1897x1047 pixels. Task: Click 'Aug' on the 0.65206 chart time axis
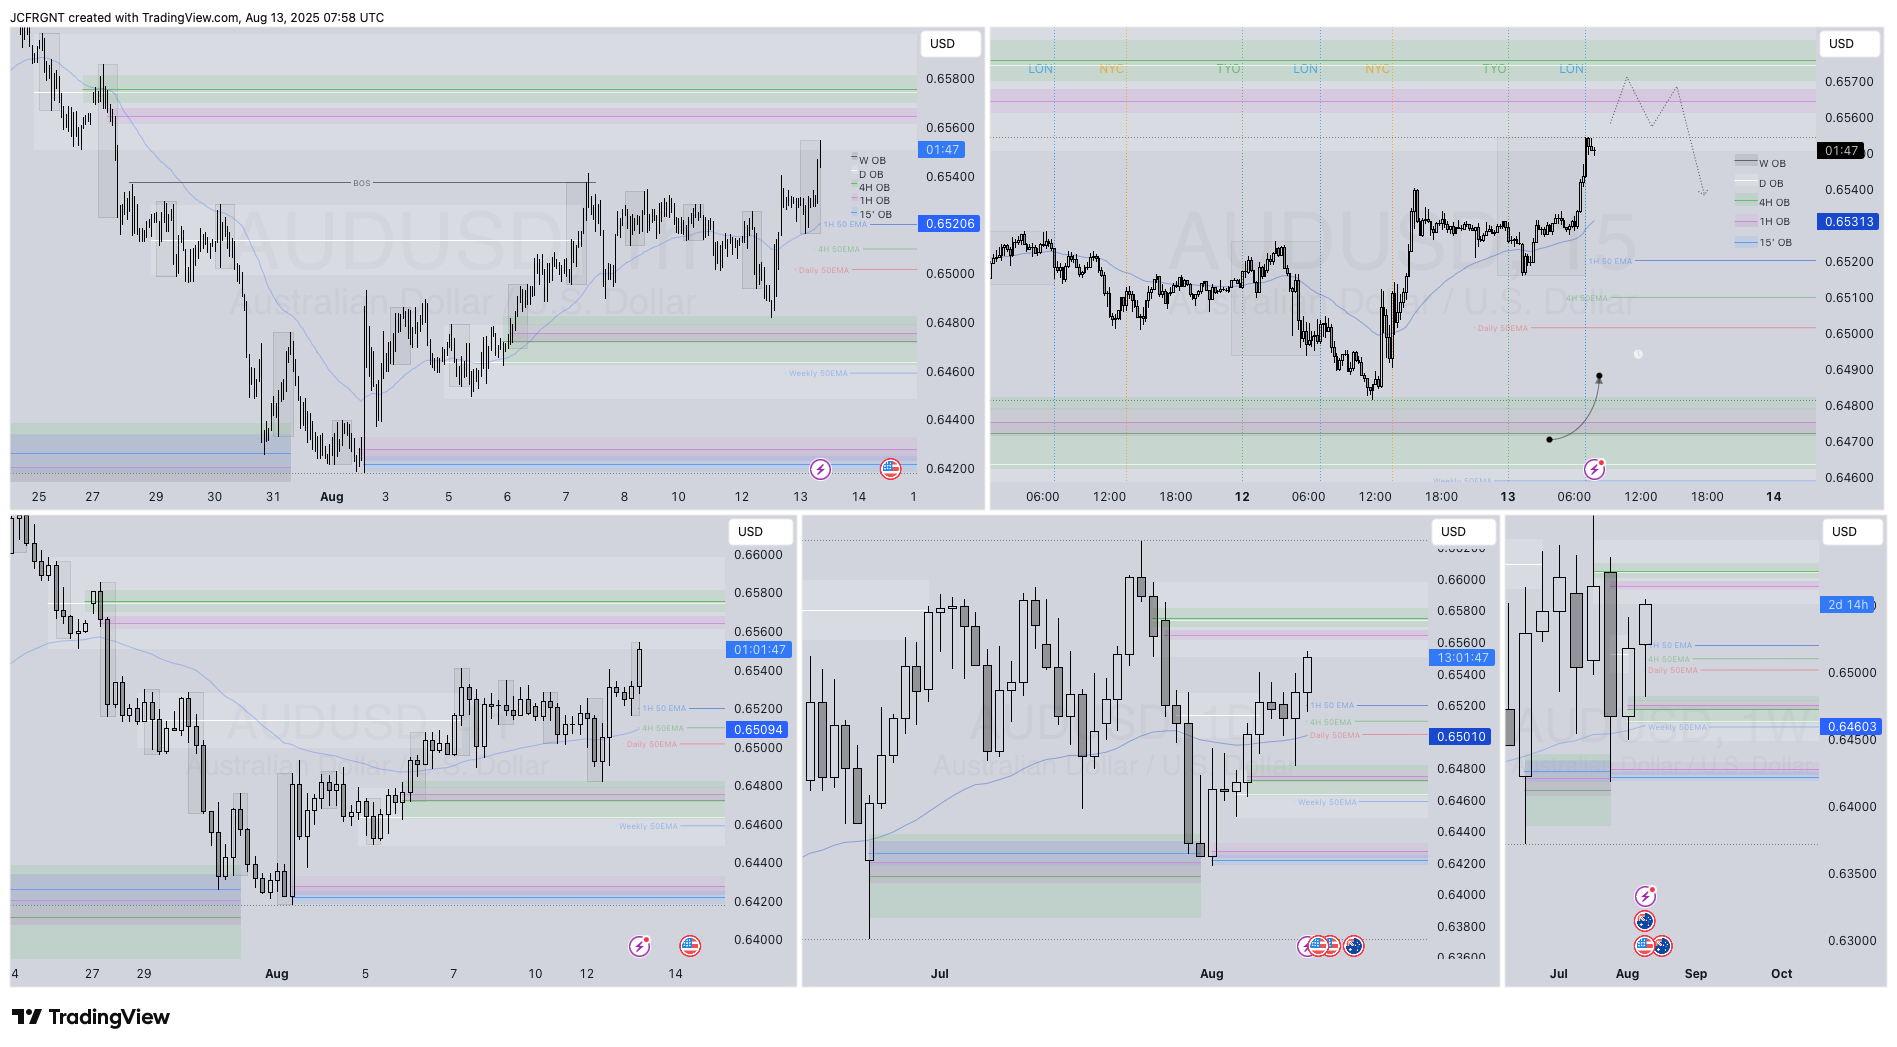coord(331,497)
